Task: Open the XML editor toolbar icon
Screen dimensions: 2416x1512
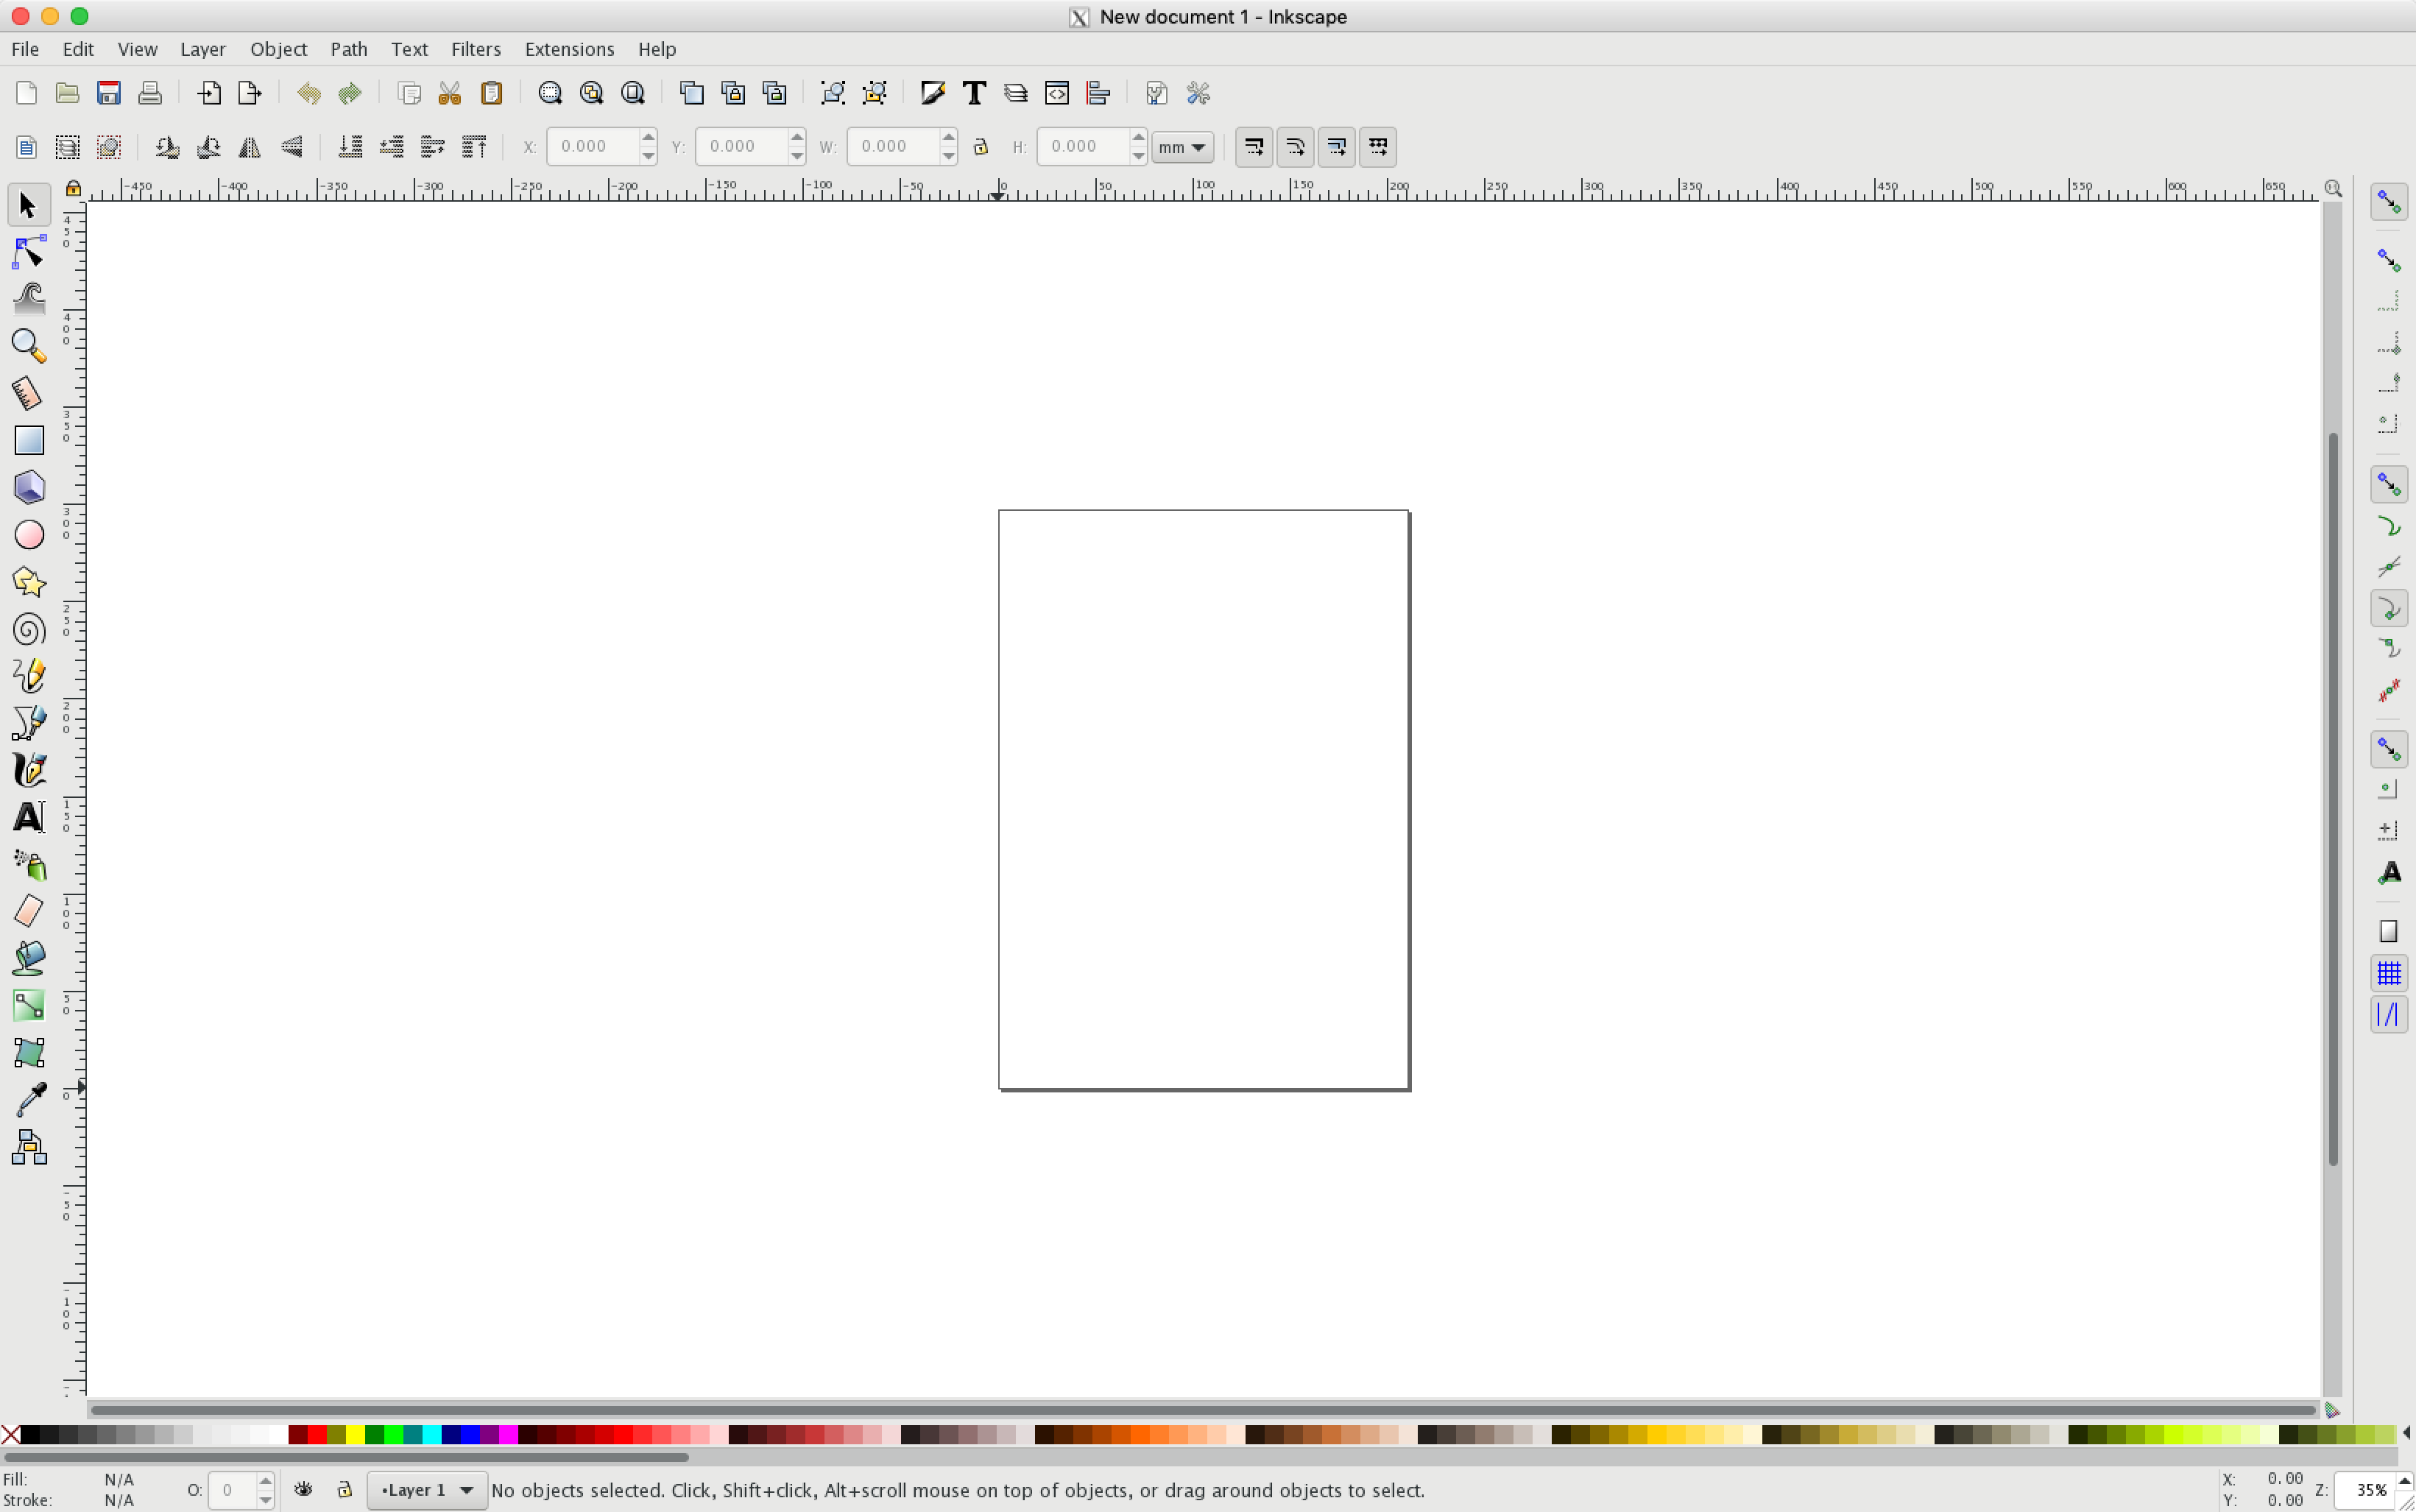Action: (1057, 93)
